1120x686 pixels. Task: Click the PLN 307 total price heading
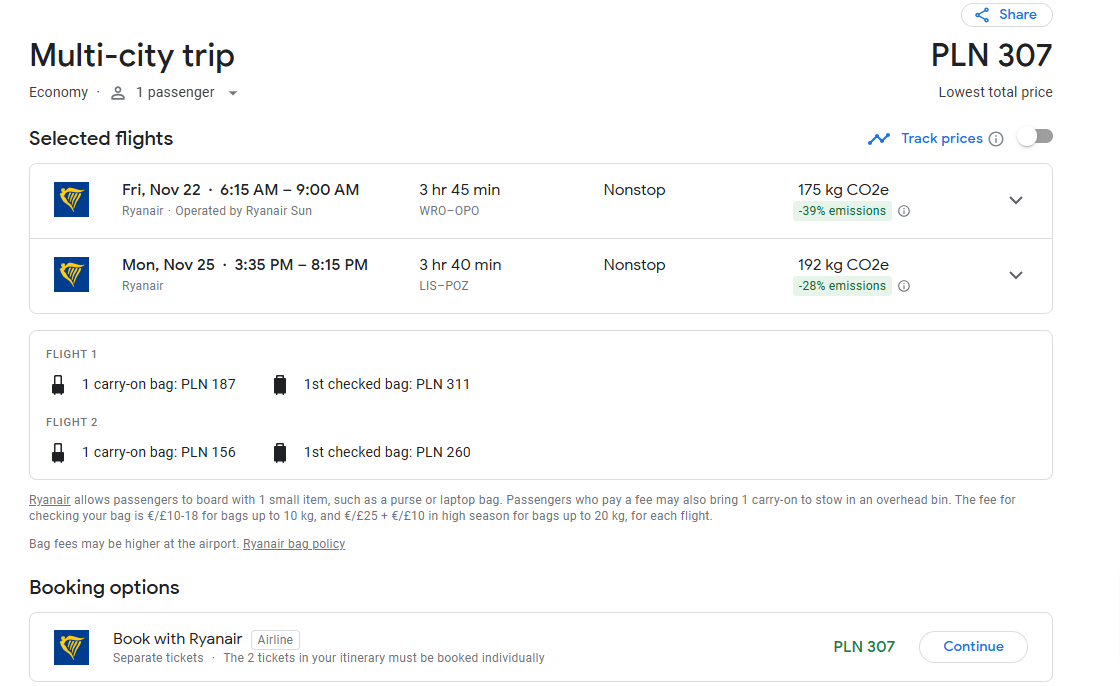tap(991, 56)
